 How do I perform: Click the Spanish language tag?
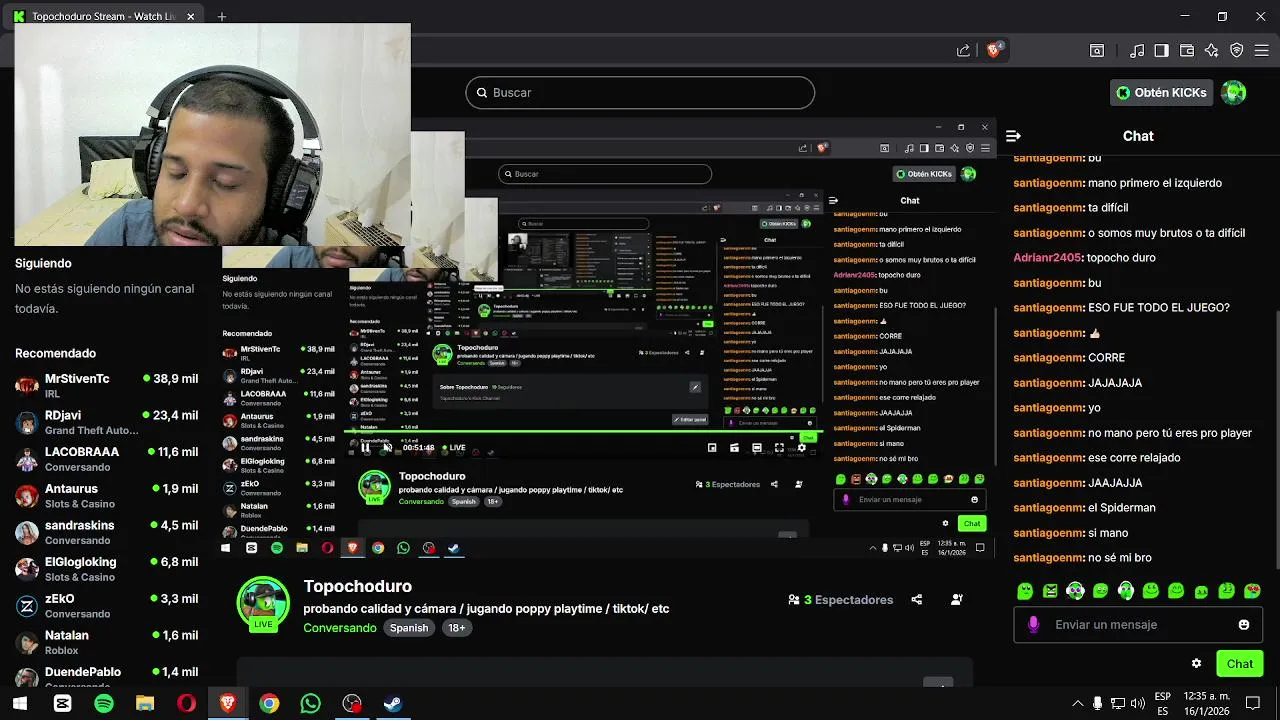pos(409,628)
